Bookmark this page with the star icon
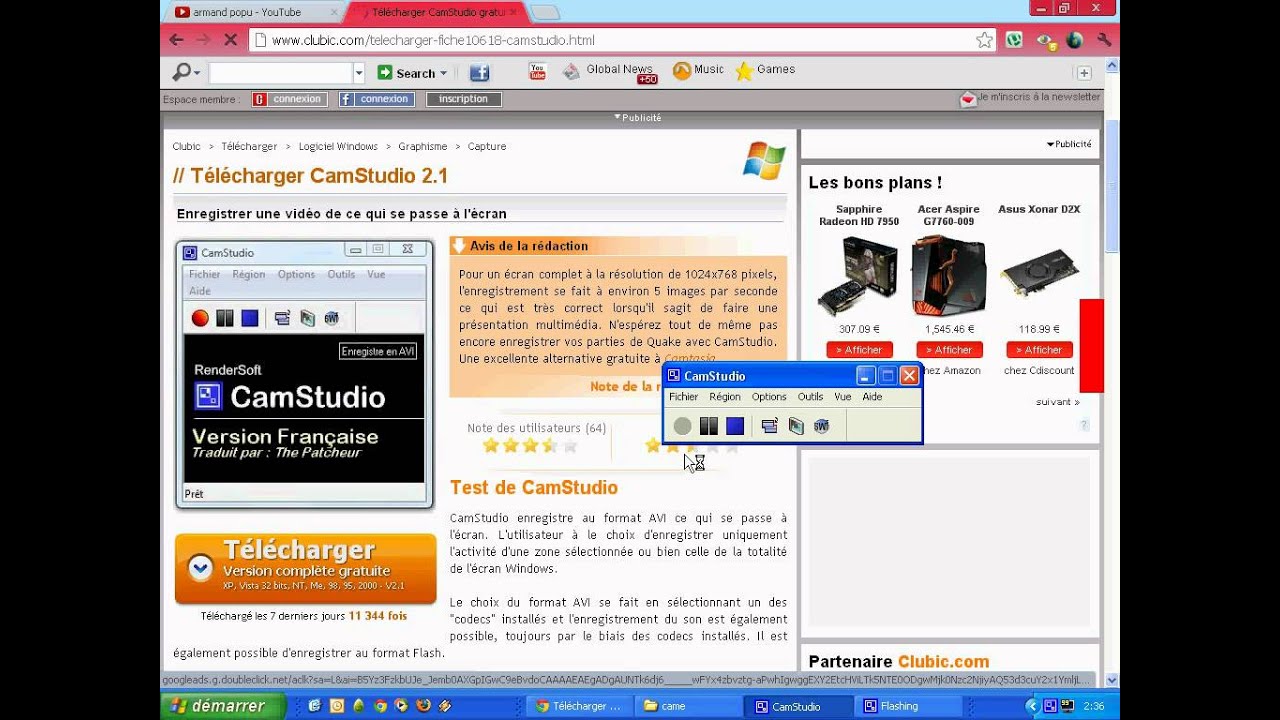The width and height of the screenshot is (1280, 720). (x=985, y=40)
